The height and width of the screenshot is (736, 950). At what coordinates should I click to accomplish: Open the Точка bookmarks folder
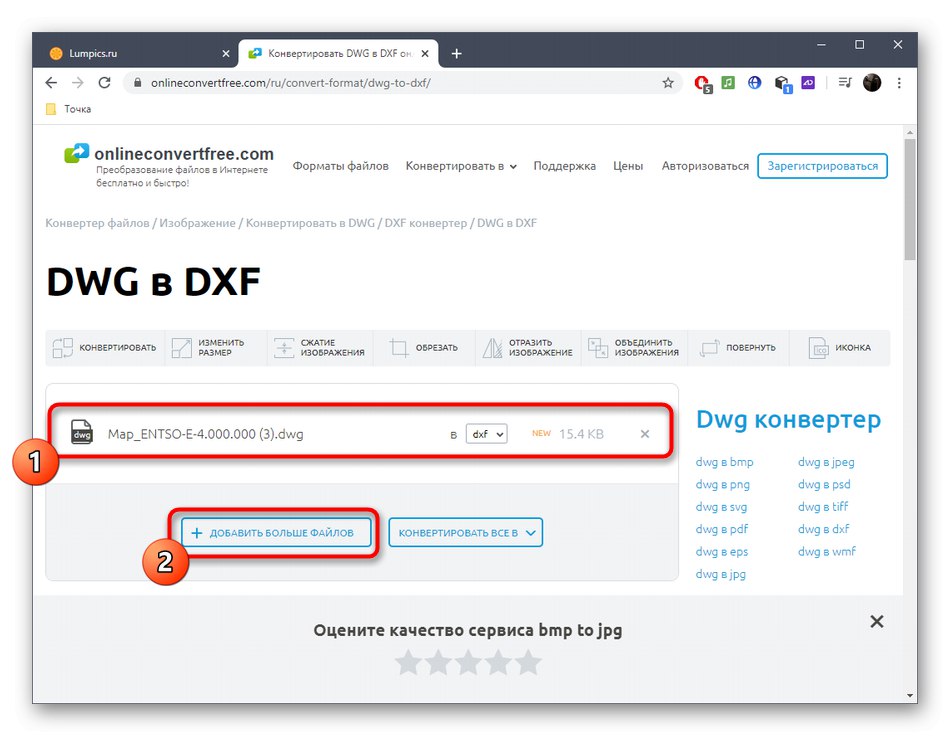pos(69,109)
